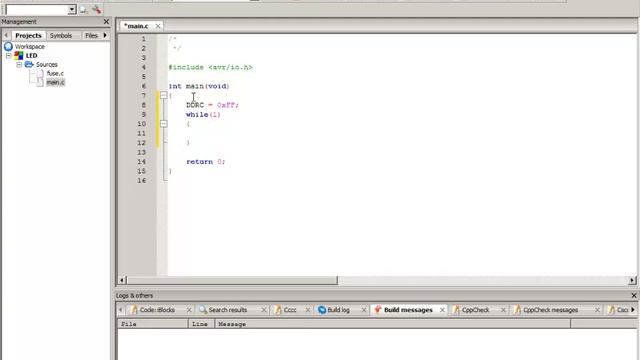Click the 'return 0;' statement

(x=205, y=162)
